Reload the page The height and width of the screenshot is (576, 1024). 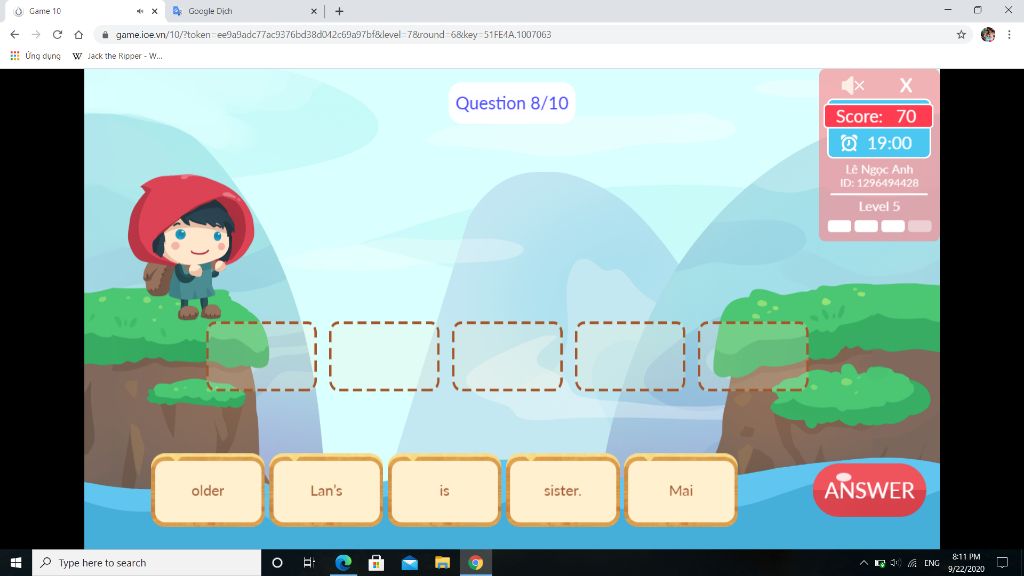coord(57,35)
